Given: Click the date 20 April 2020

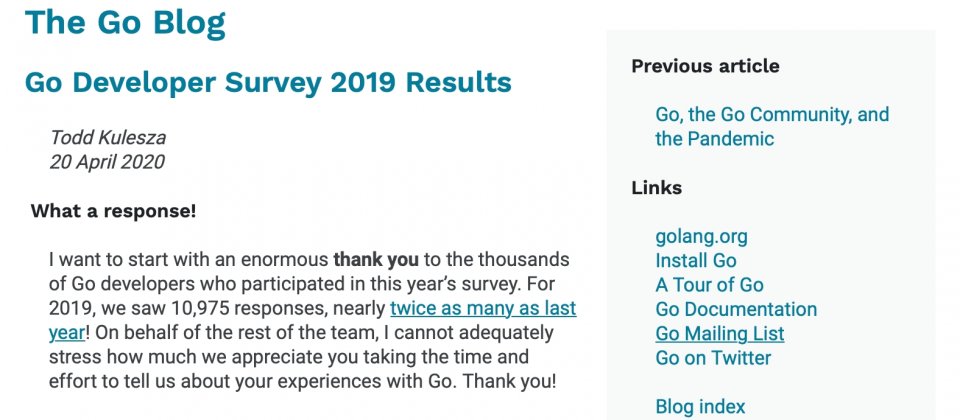Looking at the screenshot, I should coord(107,162).
